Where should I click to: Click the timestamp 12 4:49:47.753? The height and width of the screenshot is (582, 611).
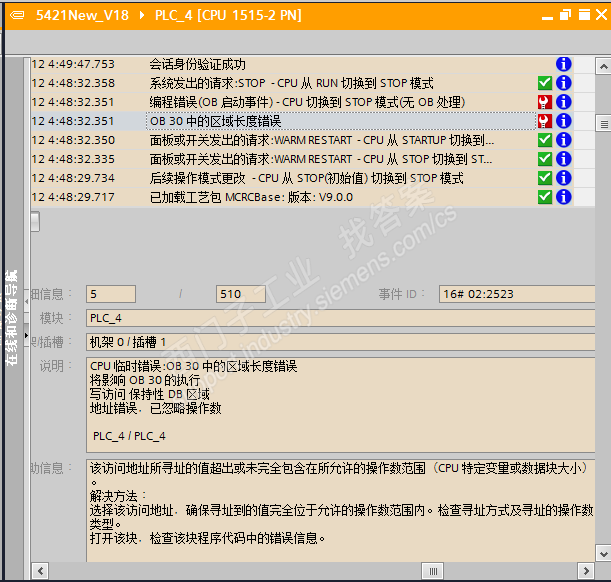[73, 64]
